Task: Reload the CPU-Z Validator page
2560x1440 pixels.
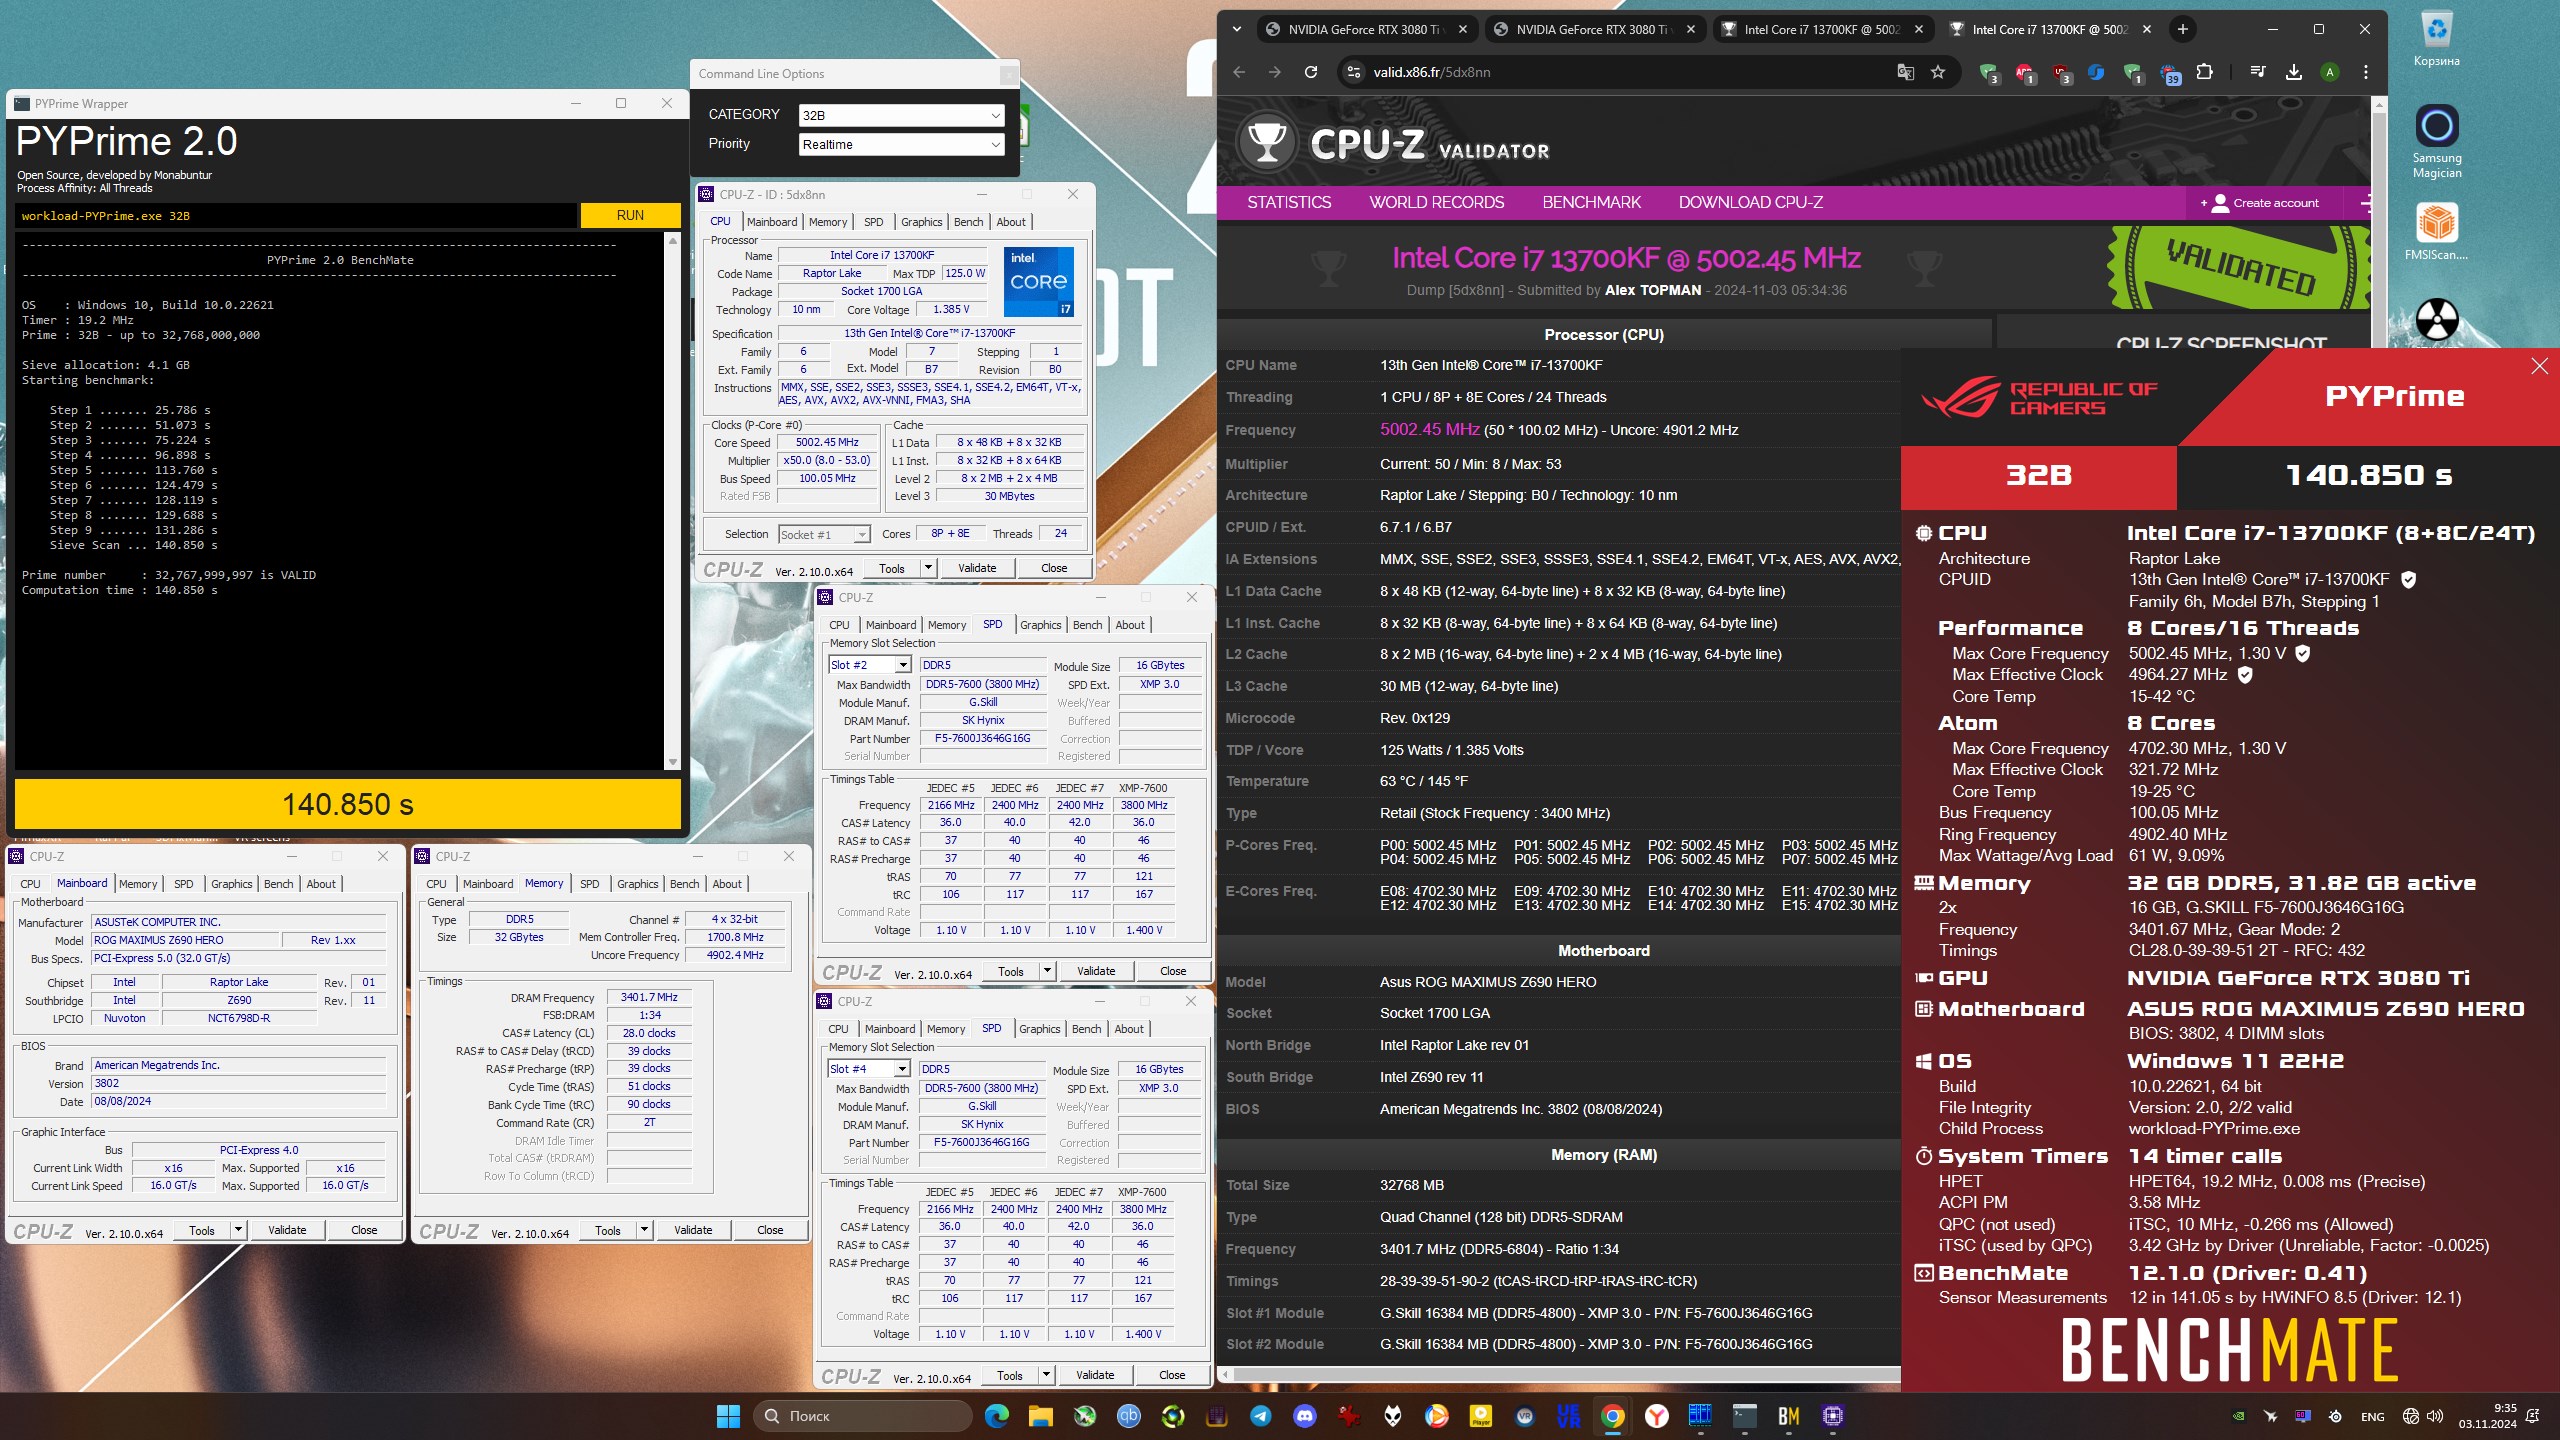Action: (x=1311, y=72)
